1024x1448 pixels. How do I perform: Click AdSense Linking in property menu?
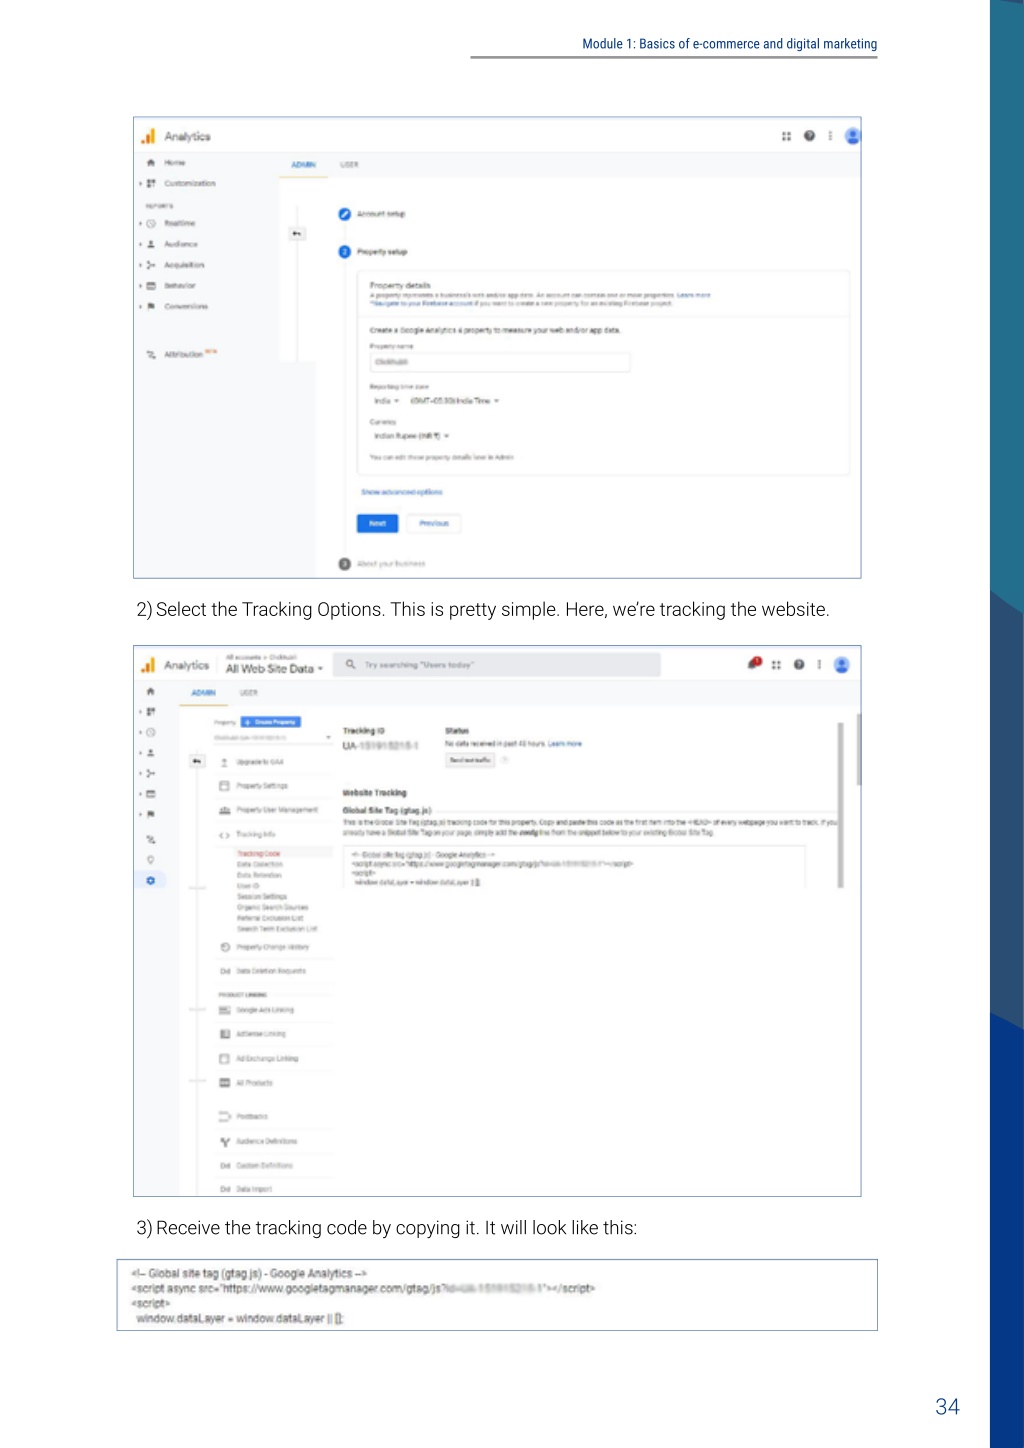click(x=252, y=1034)
